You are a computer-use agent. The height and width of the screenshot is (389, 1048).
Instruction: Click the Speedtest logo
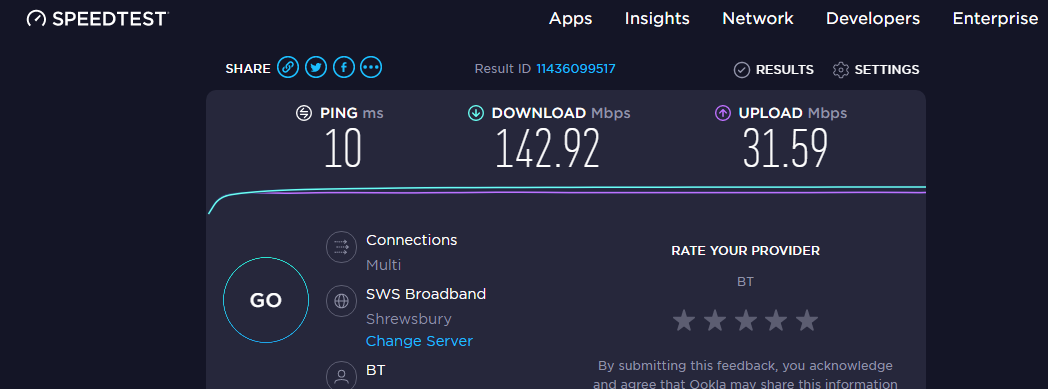97,19
